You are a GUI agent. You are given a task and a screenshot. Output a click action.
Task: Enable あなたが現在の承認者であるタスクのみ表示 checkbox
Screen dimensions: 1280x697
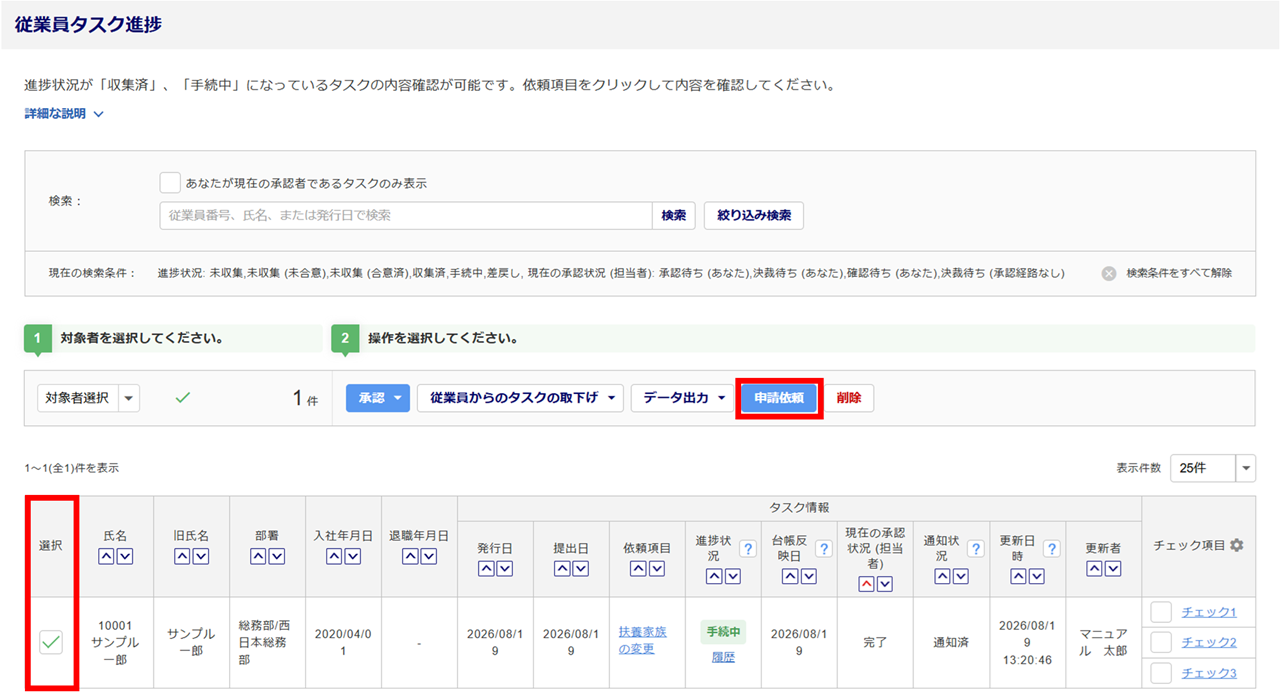pos(170,182)
